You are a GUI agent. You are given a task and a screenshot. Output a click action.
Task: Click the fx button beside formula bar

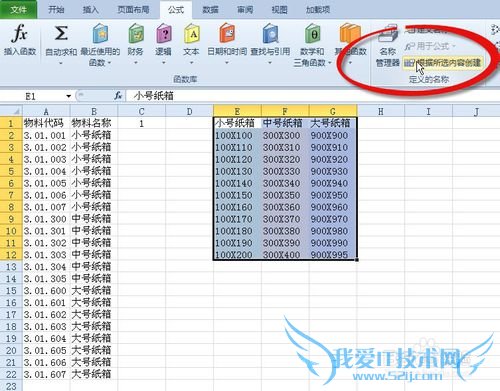tap(118, 96)
